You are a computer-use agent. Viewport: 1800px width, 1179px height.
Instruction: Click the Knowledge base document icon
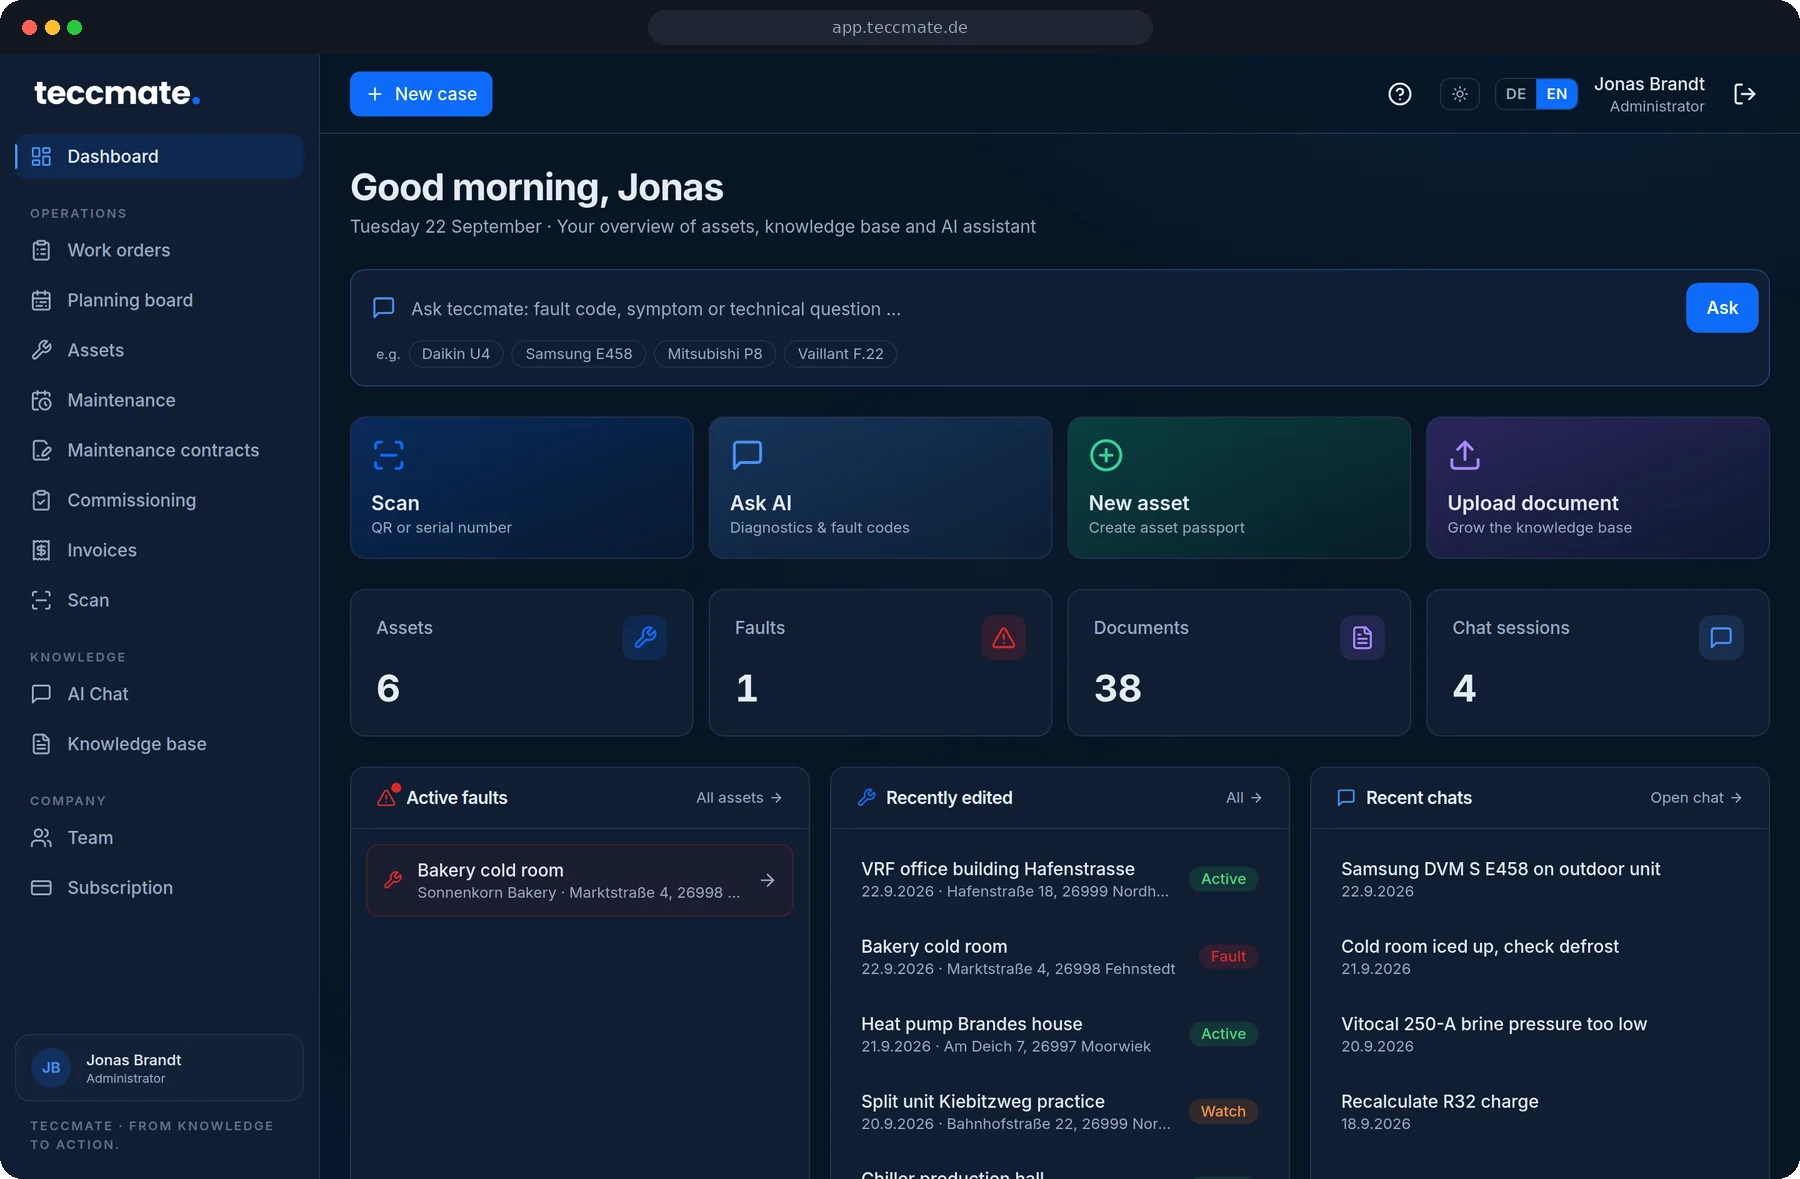click(41, 744)
